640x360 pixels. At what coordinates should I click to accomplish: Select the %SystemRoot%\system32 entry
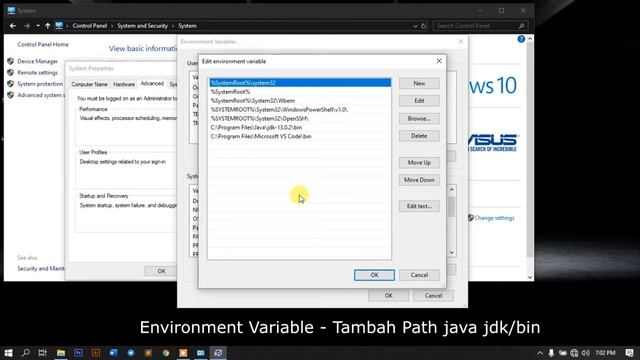coord(300,83)
